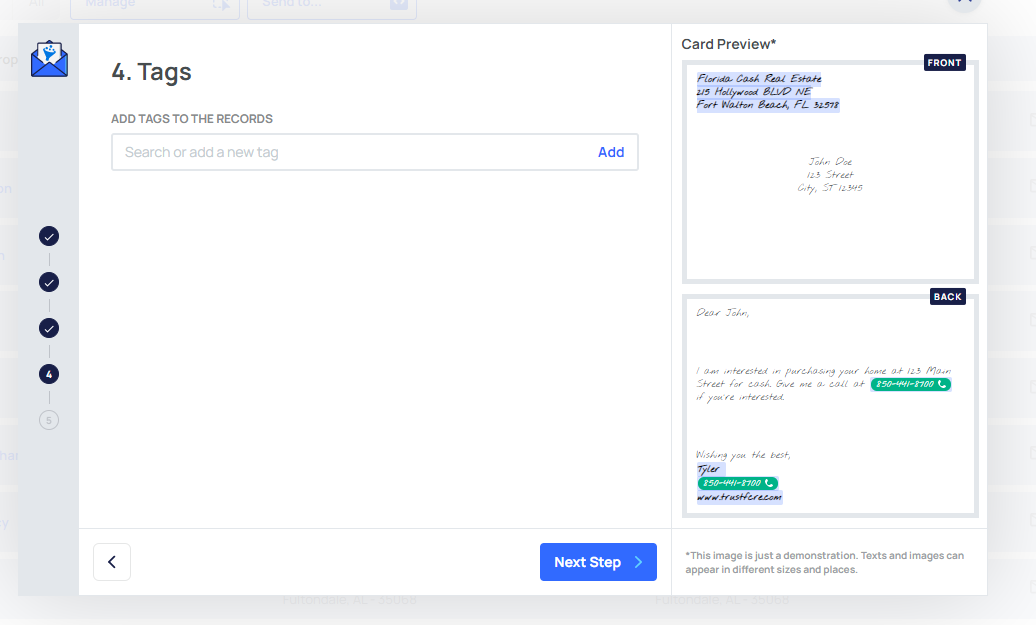This screenshot has height=625, width=1036.
Task: Open the blurred Manage dropdown behind dialog
Action: pos(155,7)
